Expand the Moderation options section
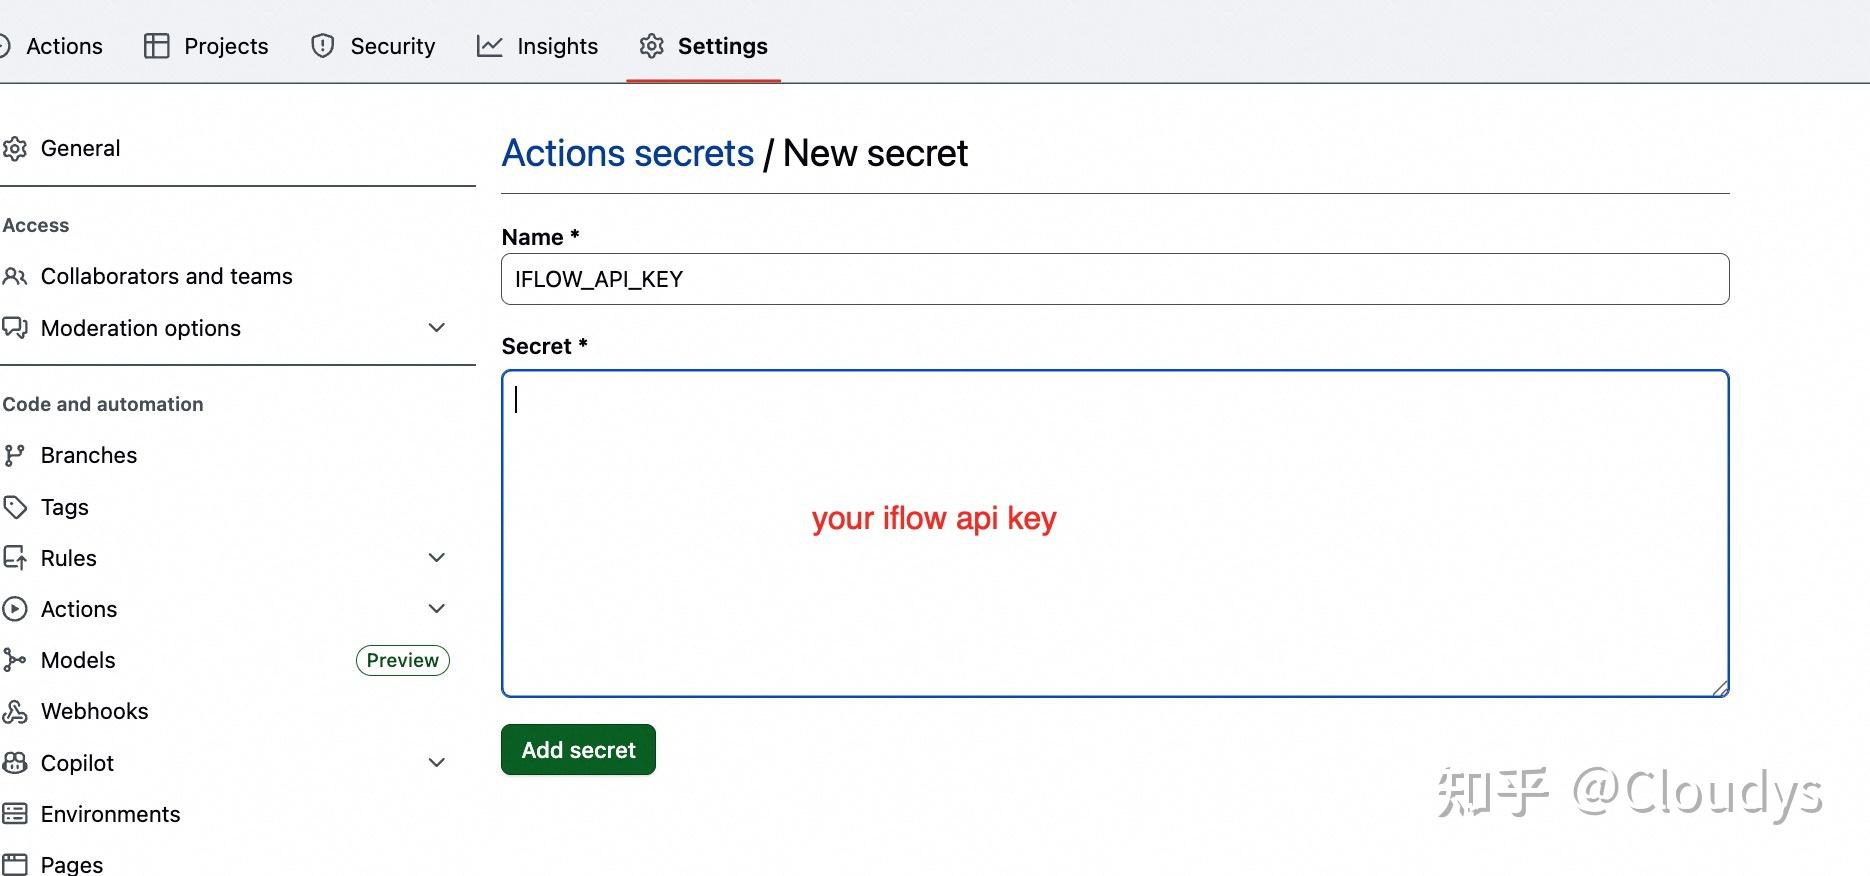 pos(437,327)
